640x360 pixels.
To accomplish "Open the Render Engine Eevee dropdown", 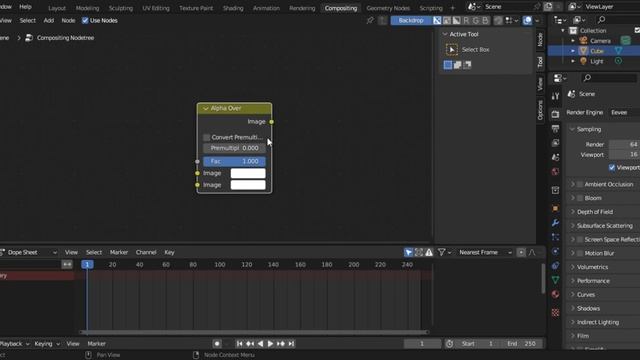I will 624,113.
